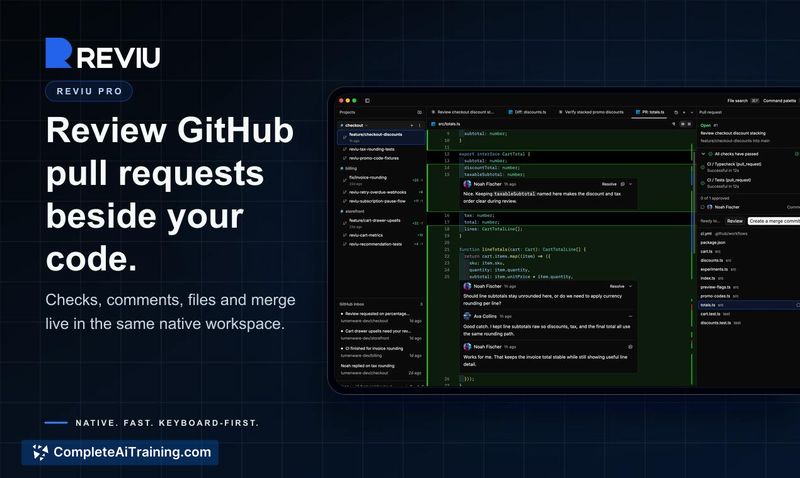Click the previous-change arrow in diff toolbar
The image size is (800, 478).
tap(673, 124)
